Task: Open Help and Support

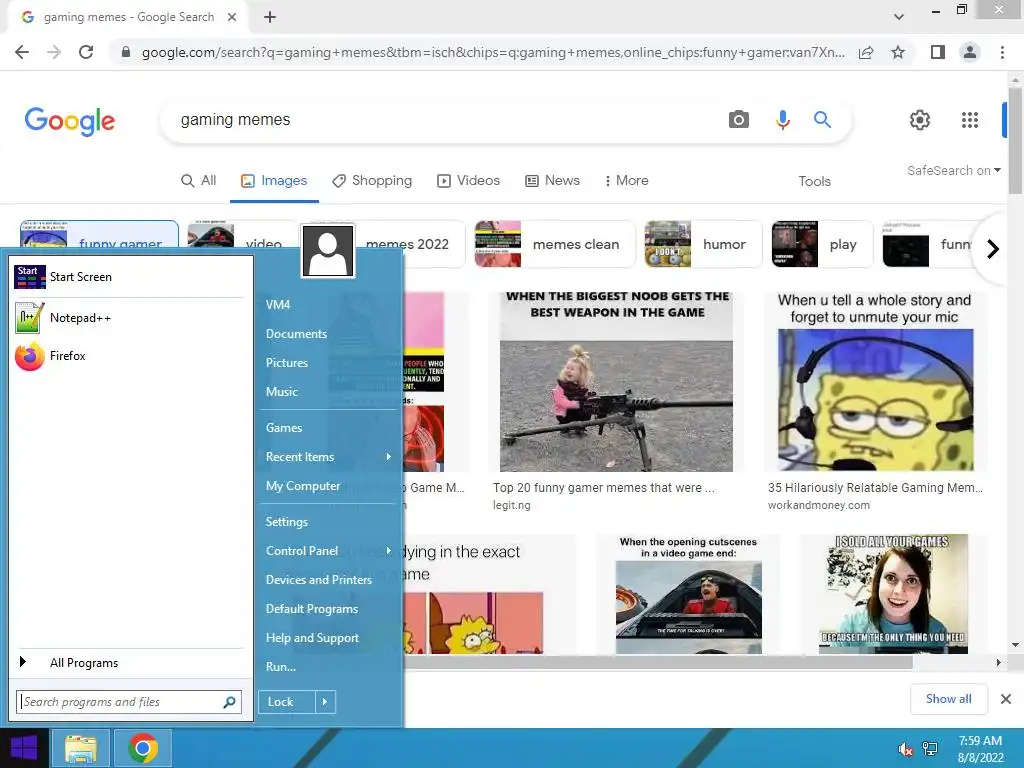Action: pyautogui.click(x=312, y=638)
